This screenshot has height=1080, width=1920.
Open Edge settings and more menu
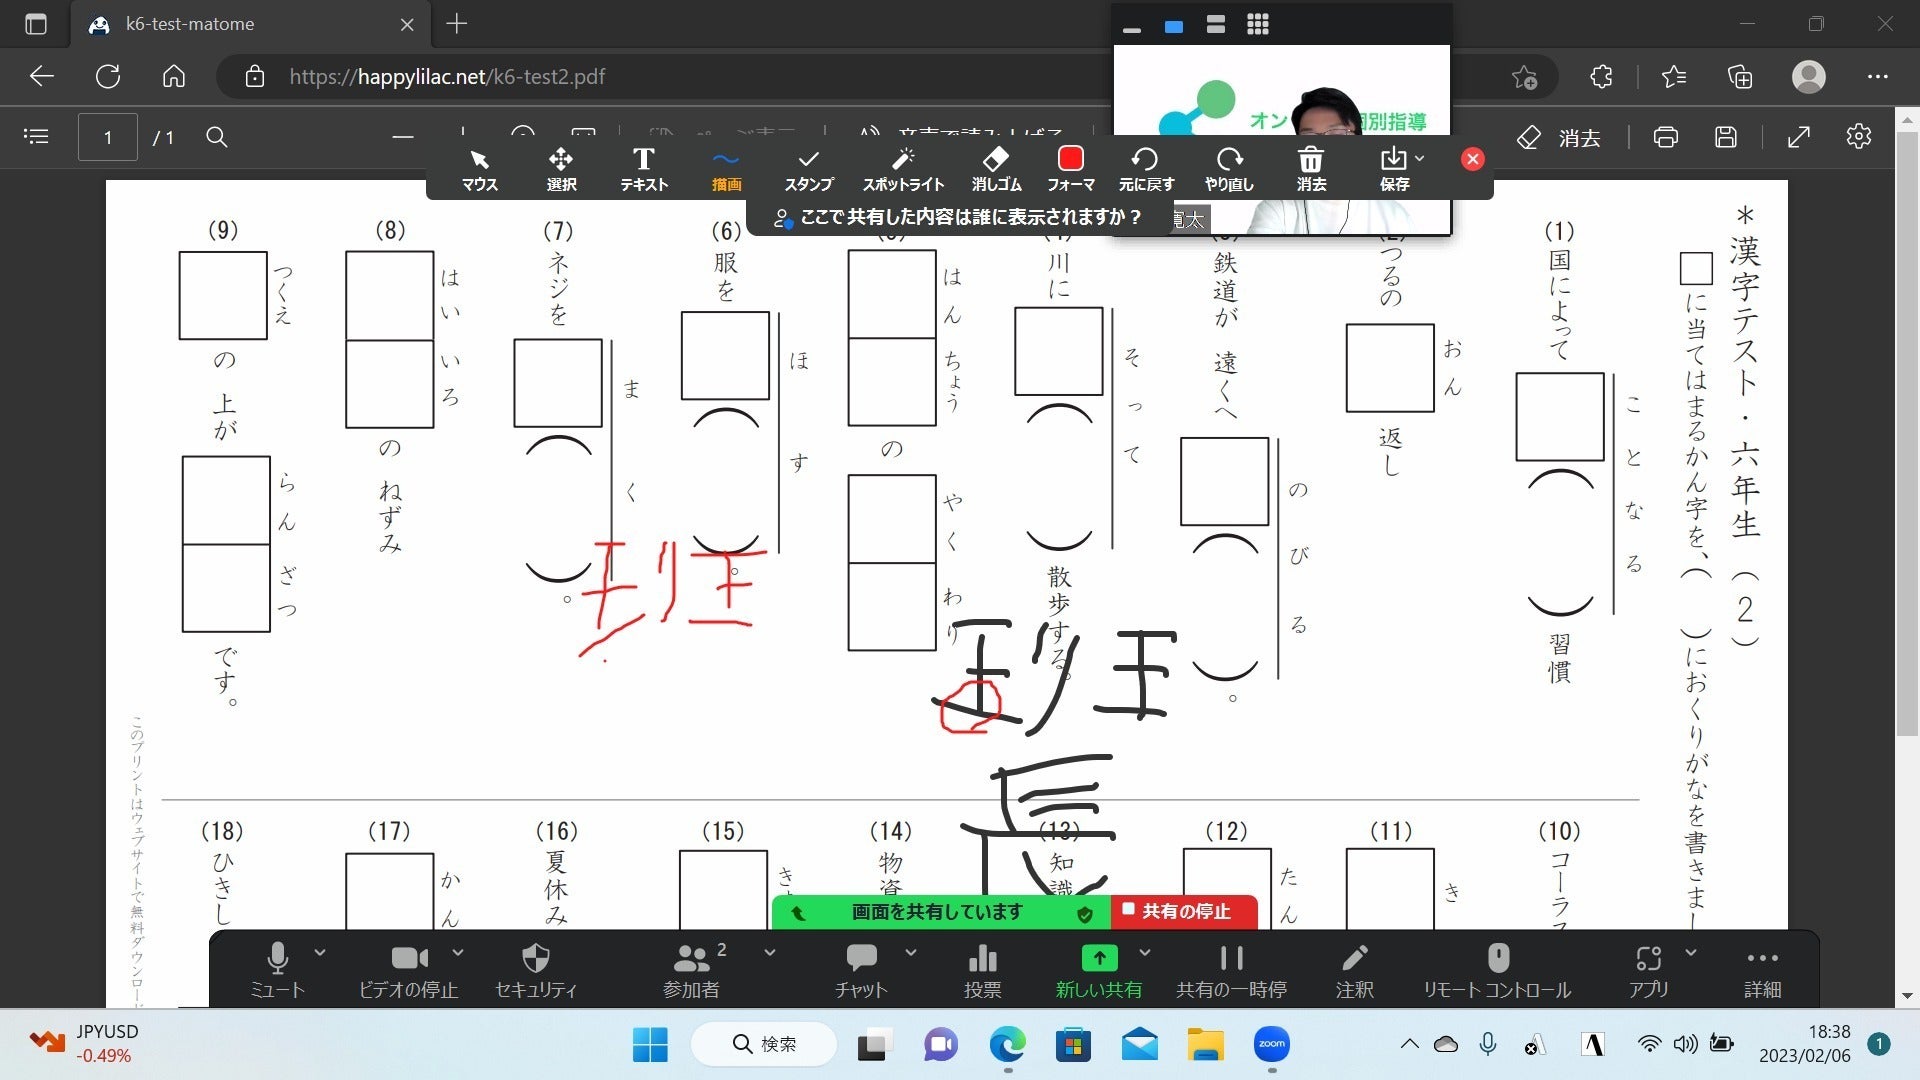click(1878, 77)
